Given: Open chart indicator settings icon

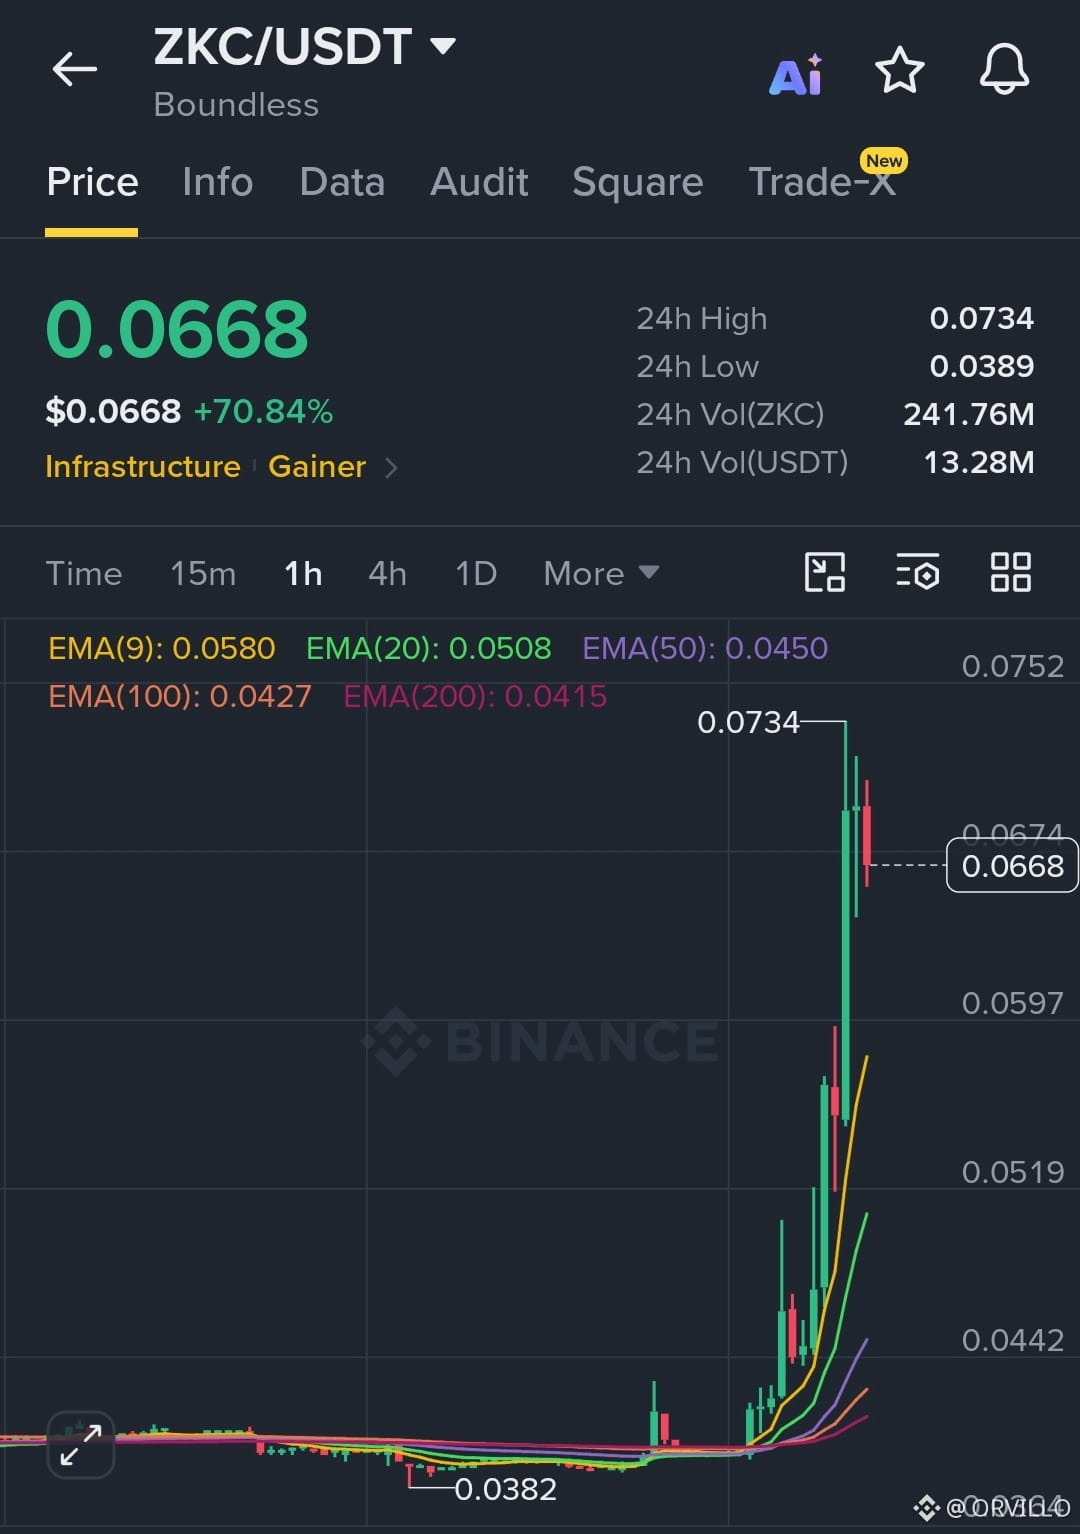Looking at the screenshot, I should tap(917, 572).
